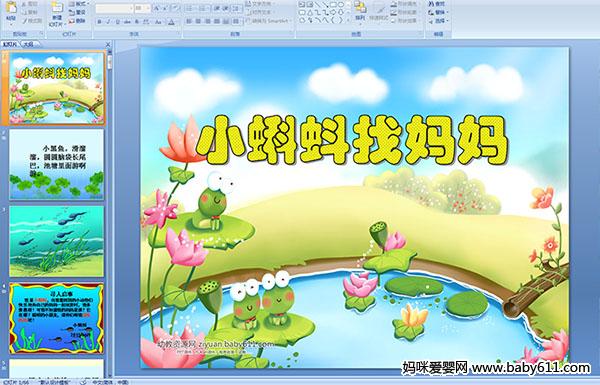Screen dimensions: 600x385
Task: Select the oval shape in shapes gallery
Action: [x=341, y=5]
